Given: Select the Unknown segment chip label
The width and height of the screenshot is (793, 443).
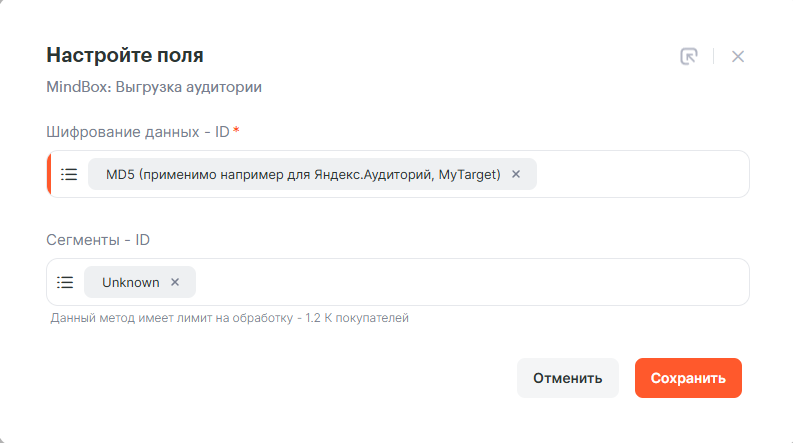Looking at the screenshot, I should [130, 282].
